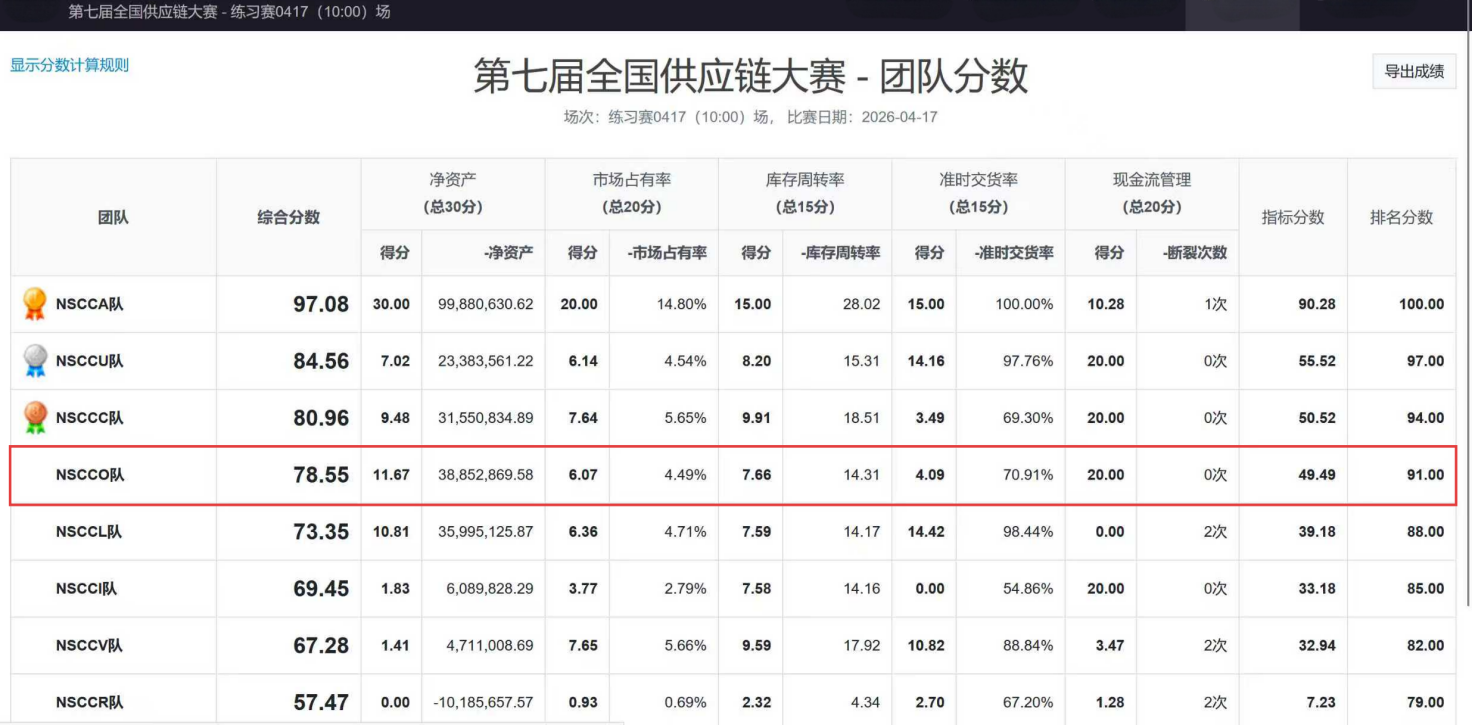
Task: Select team name NSCCV队
Action: point(90,646)
